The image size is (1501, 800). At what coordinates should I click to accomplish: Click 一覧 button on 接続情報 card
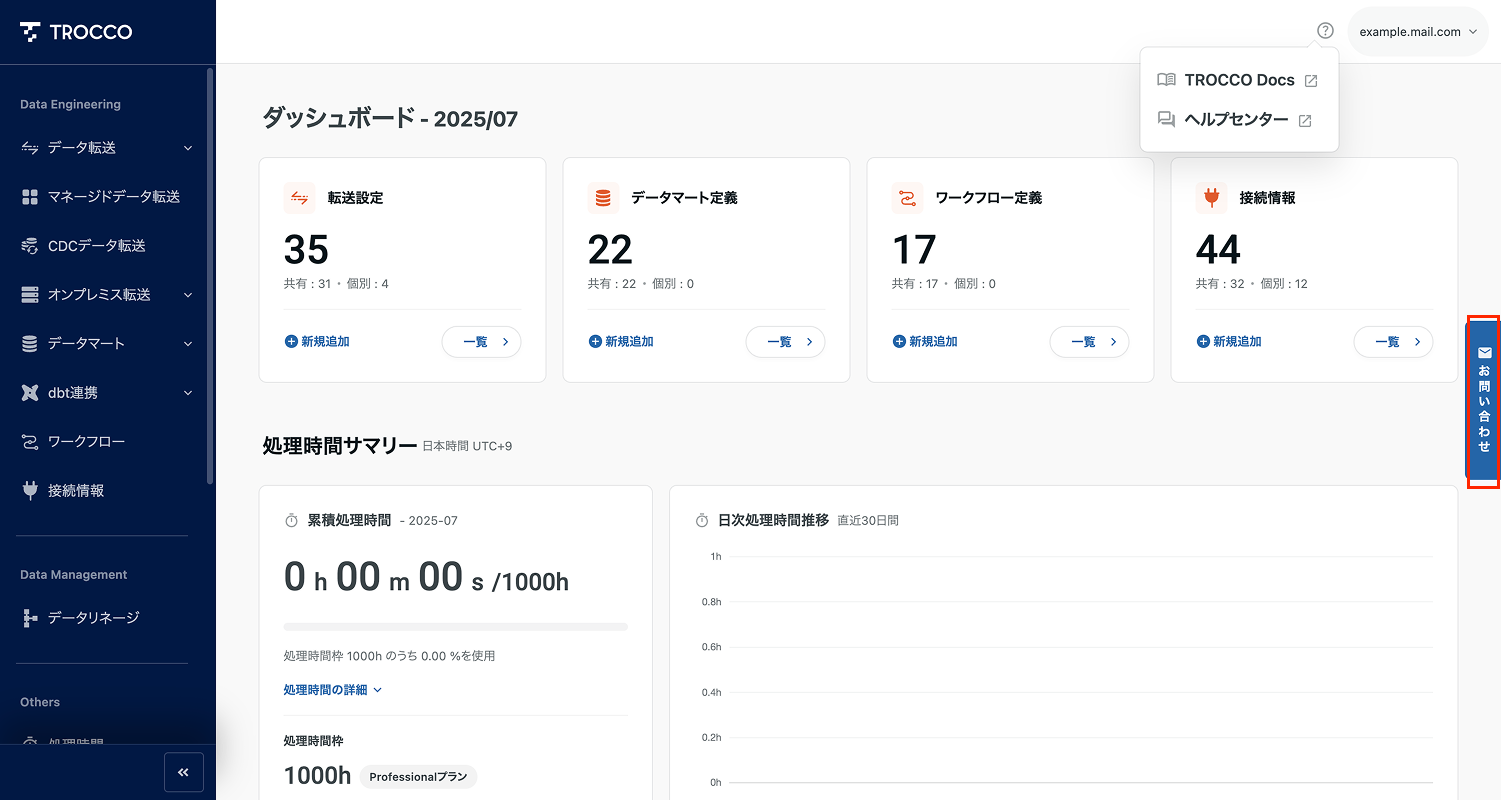[x=1393, y=342]
